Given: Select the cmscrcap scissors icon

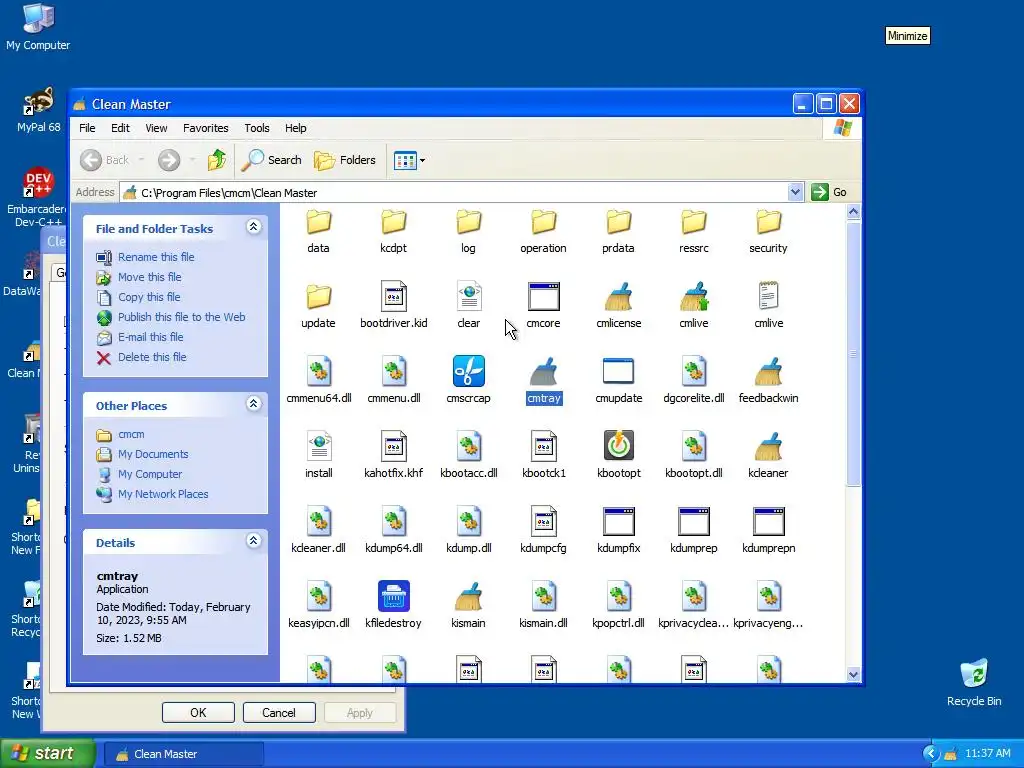Looking at the screenshot, I should (x=468, y=372).
